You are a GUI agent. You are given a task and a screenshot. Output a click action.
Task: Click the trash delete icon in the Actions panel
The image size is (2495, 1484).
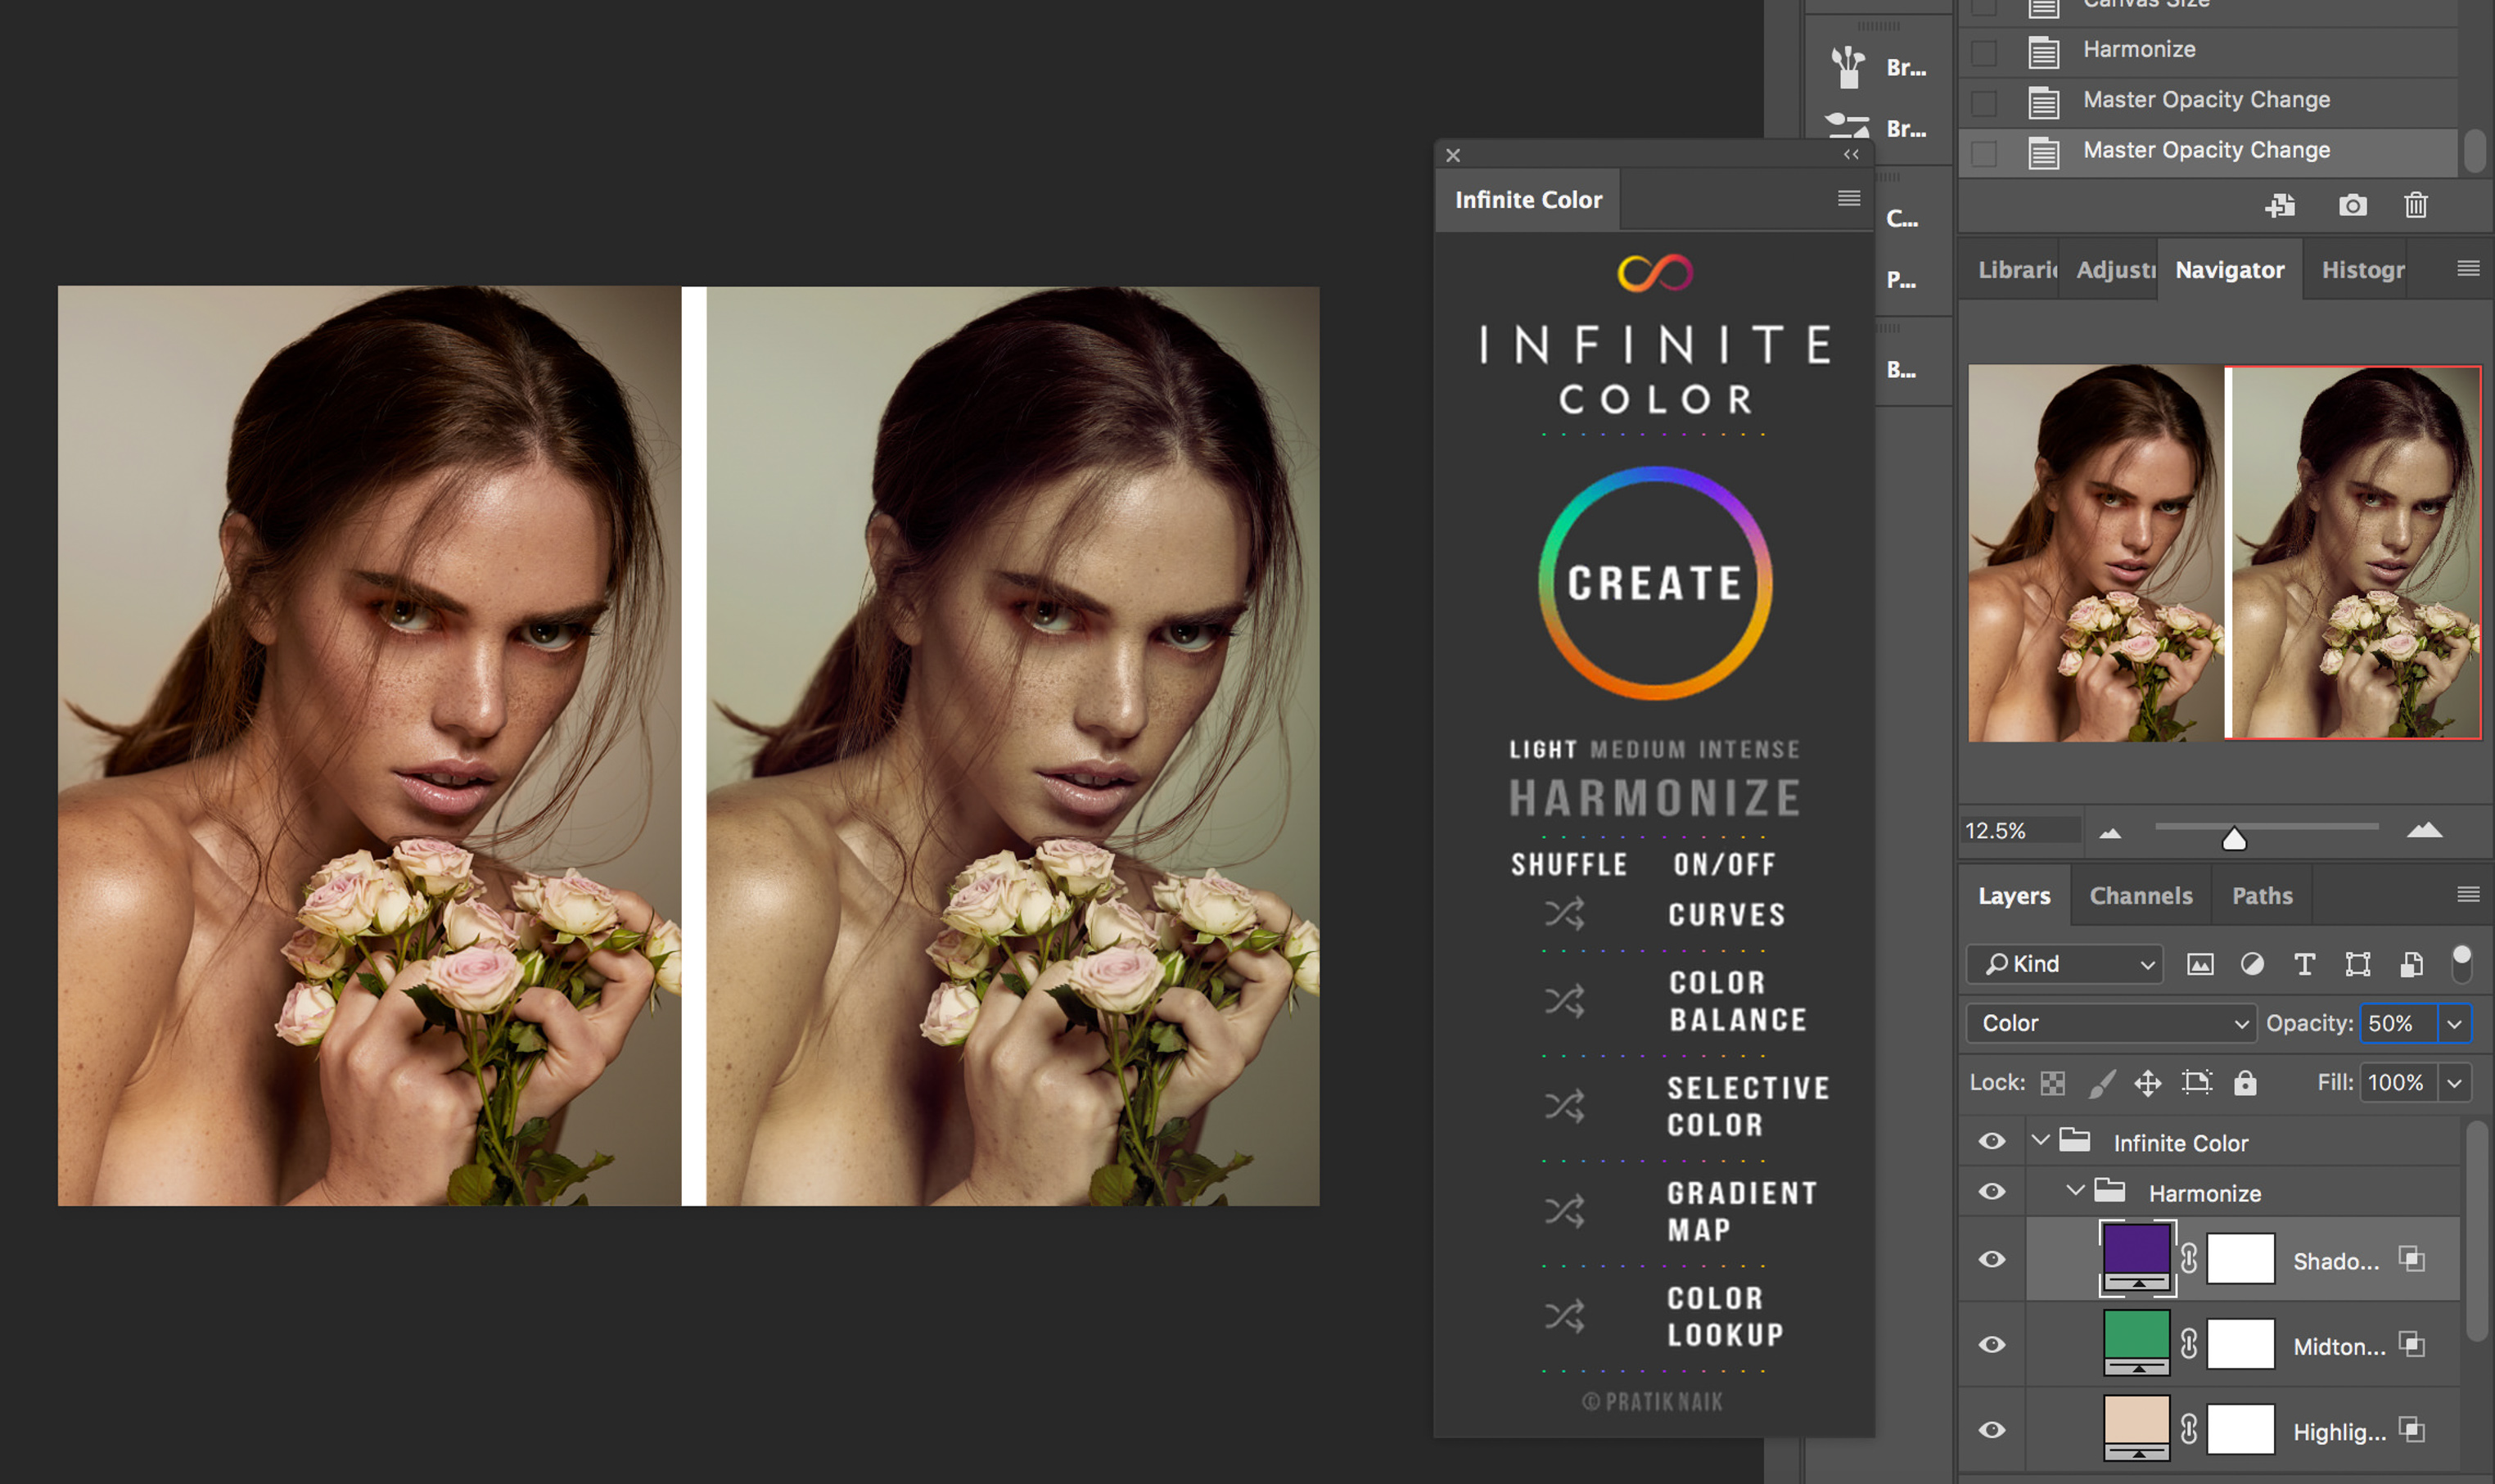point(2415,205)
